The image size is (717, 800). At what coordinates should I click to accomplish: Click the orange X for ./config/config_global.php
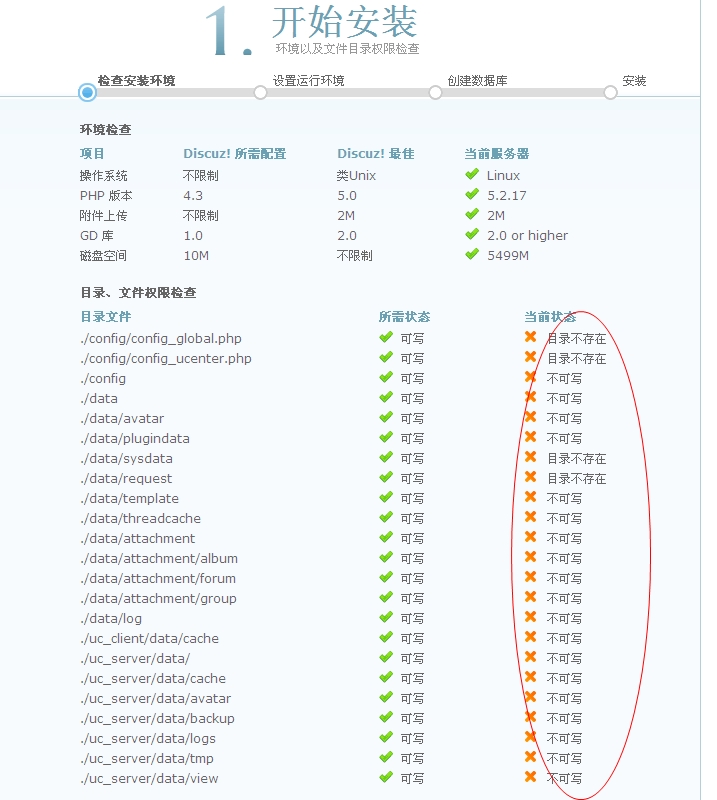coord(531,337)
